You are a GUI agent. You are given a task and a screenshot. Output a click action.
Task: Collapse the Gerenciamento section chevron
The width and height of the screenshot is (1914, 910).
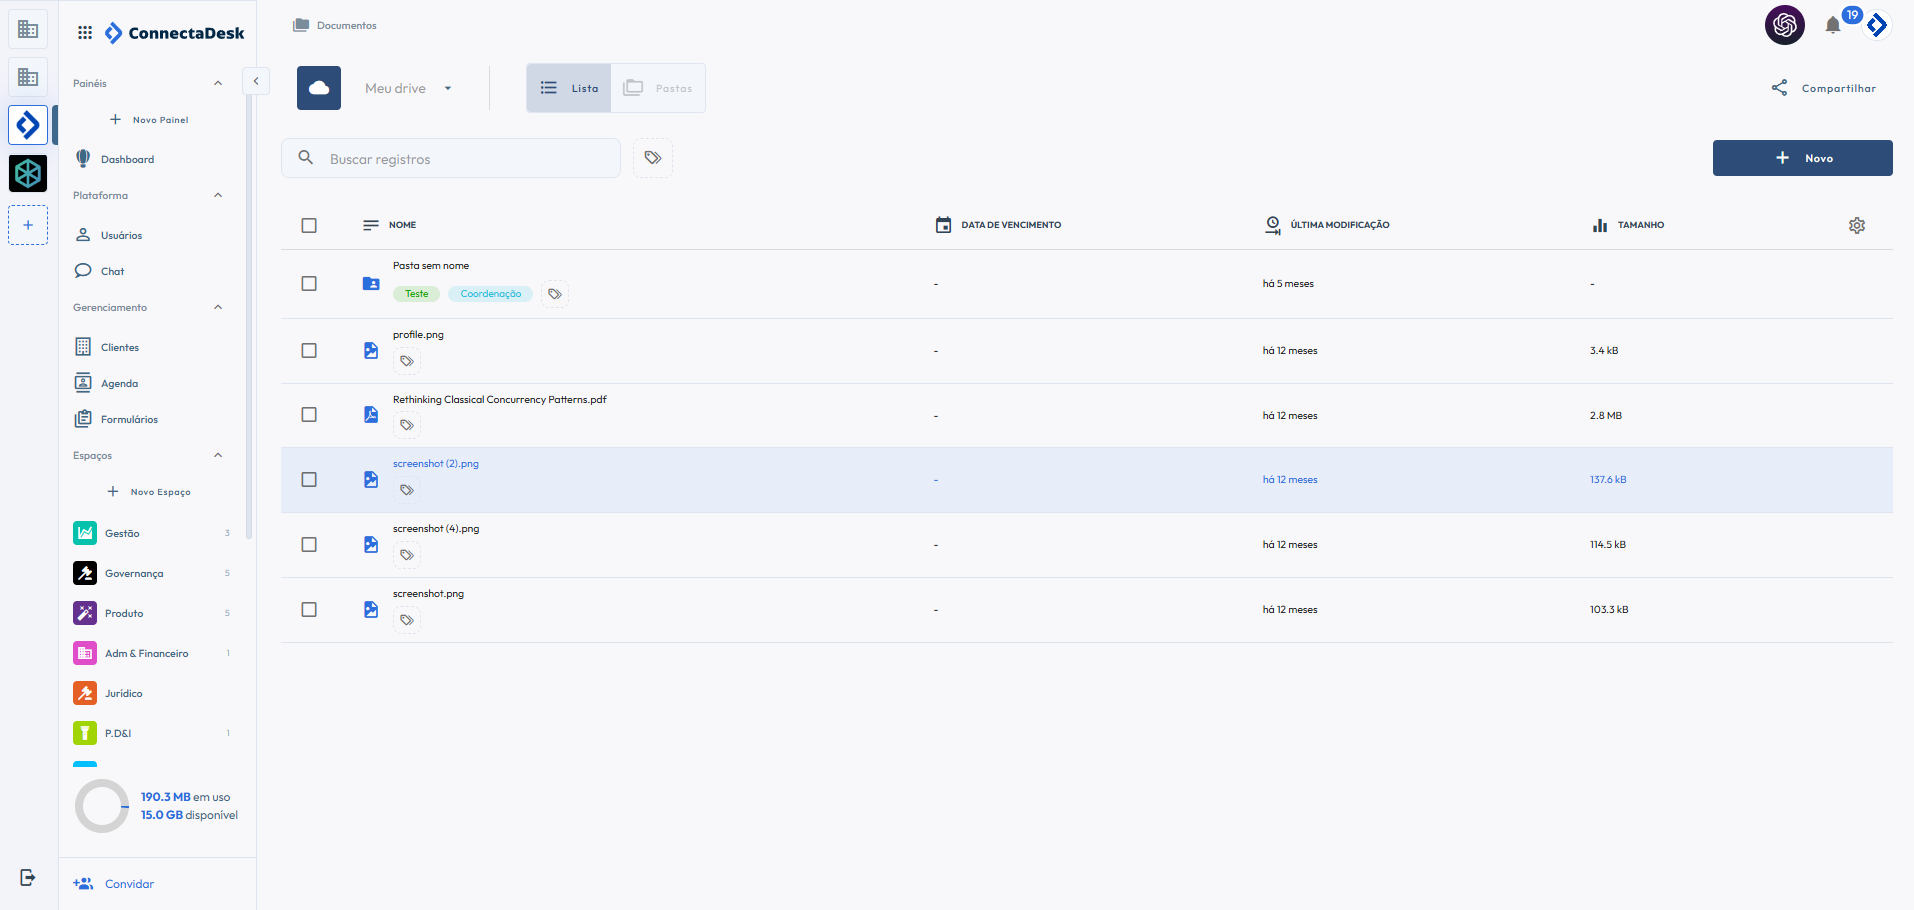point(218,307)
